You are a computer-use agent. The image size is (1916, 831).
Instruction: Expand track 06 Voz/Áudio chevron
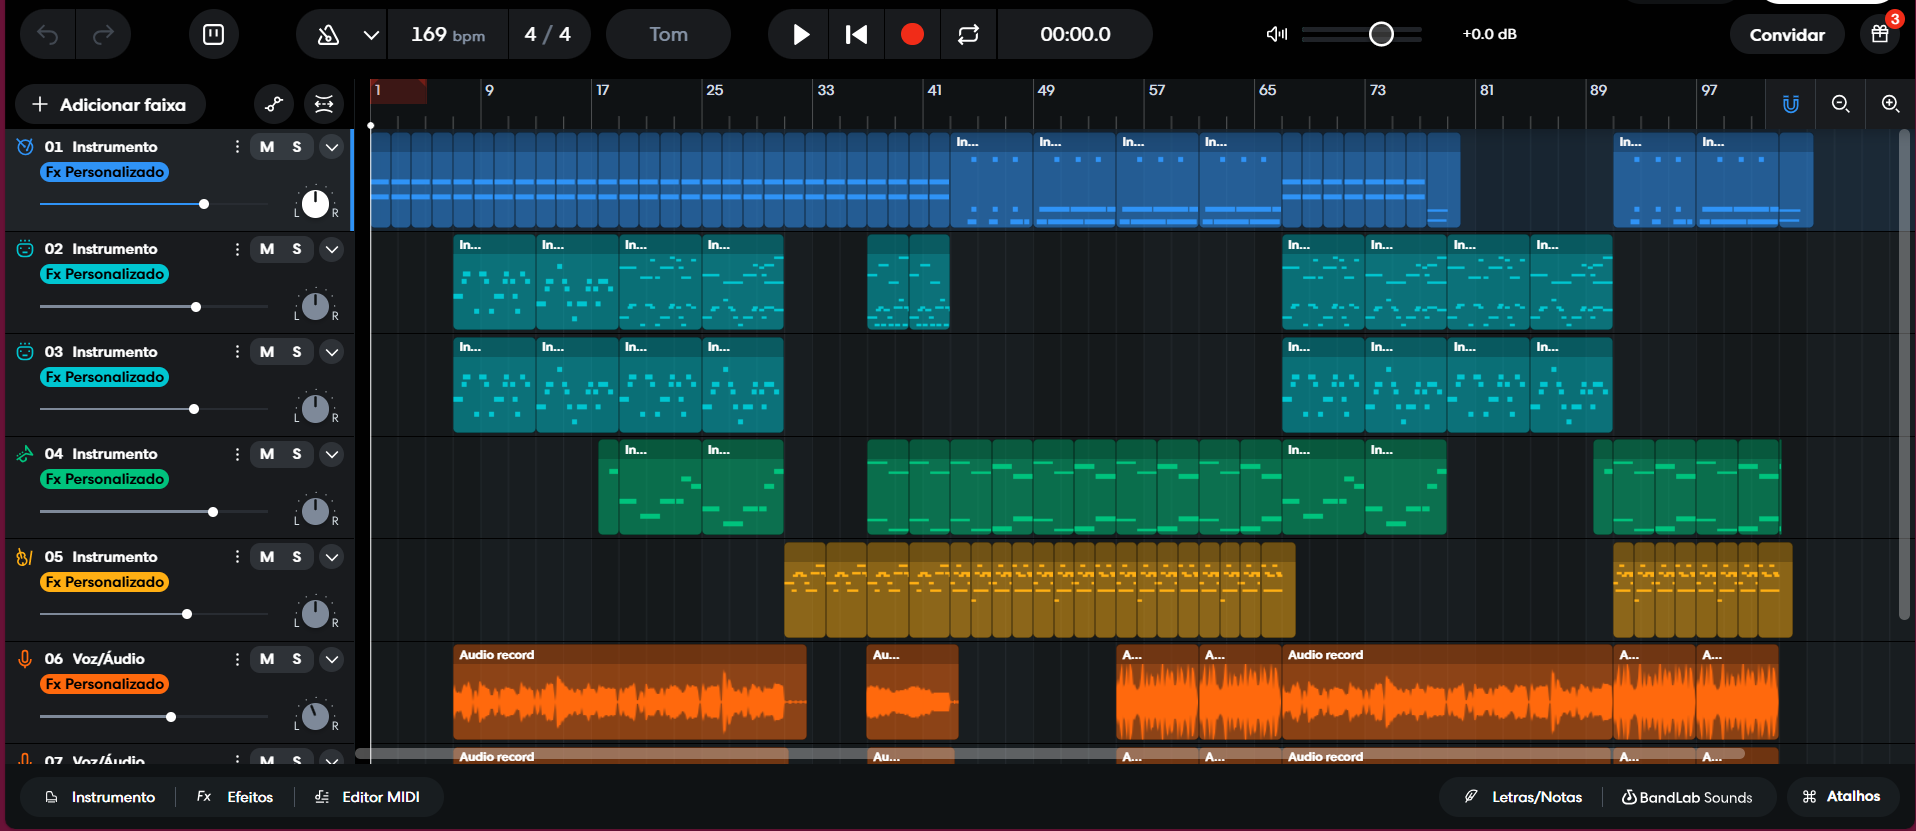point(332,659)
